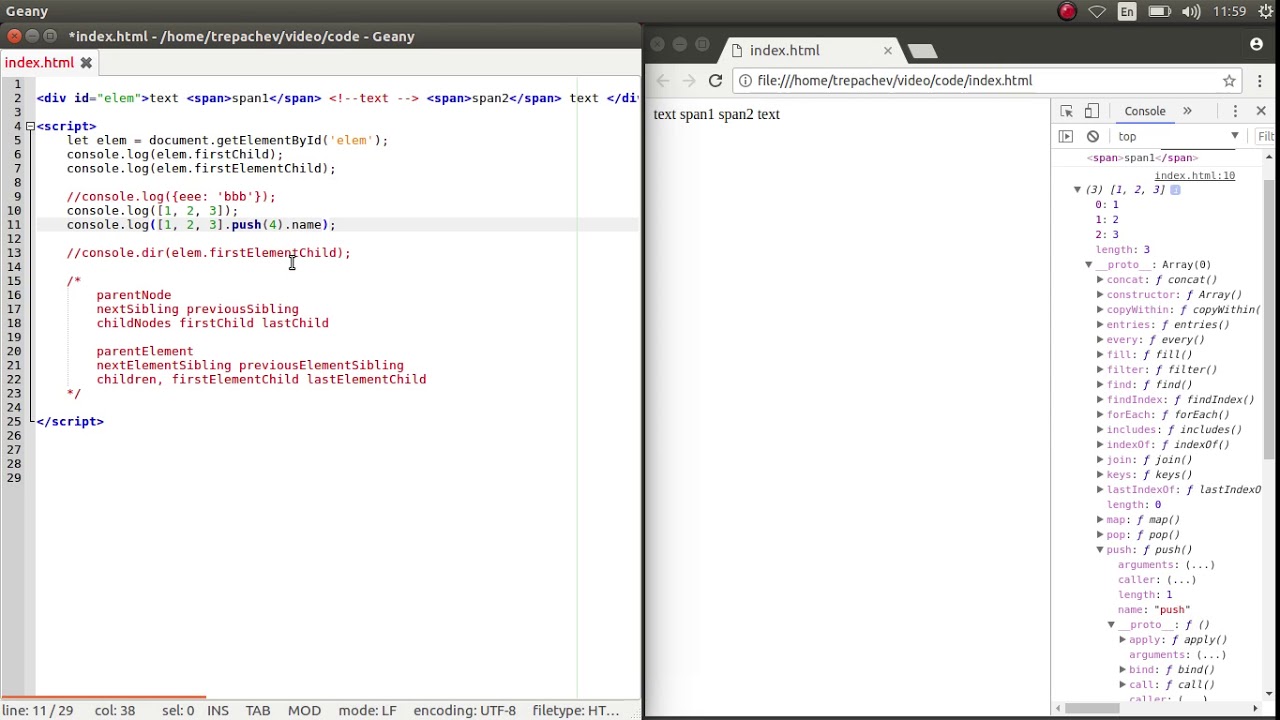Click the scroll-down arrow of console scrollbar
The image size is (1280, 720).
(1269, 693)
